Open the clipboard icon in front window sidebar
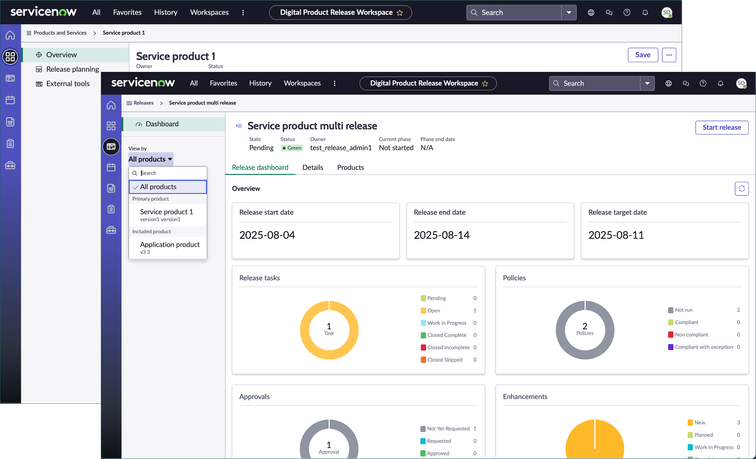 [x=111, y=209]
